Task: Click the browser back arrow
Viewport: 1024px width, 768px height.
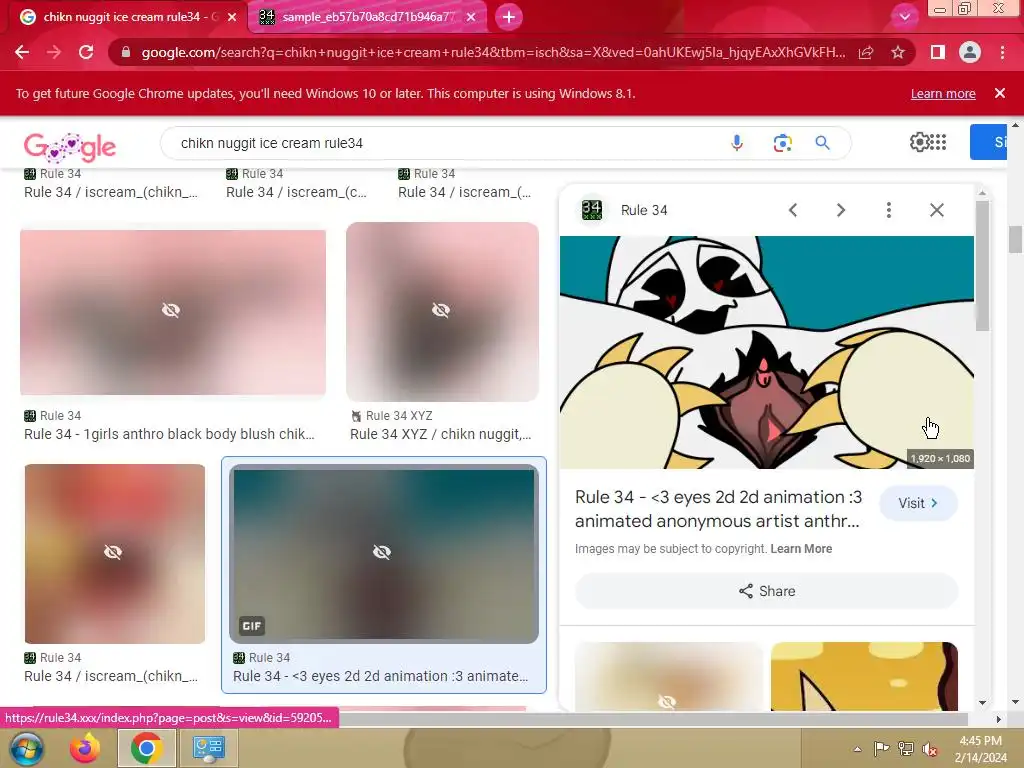Action: pyautogui.click(x=22, y=52)
